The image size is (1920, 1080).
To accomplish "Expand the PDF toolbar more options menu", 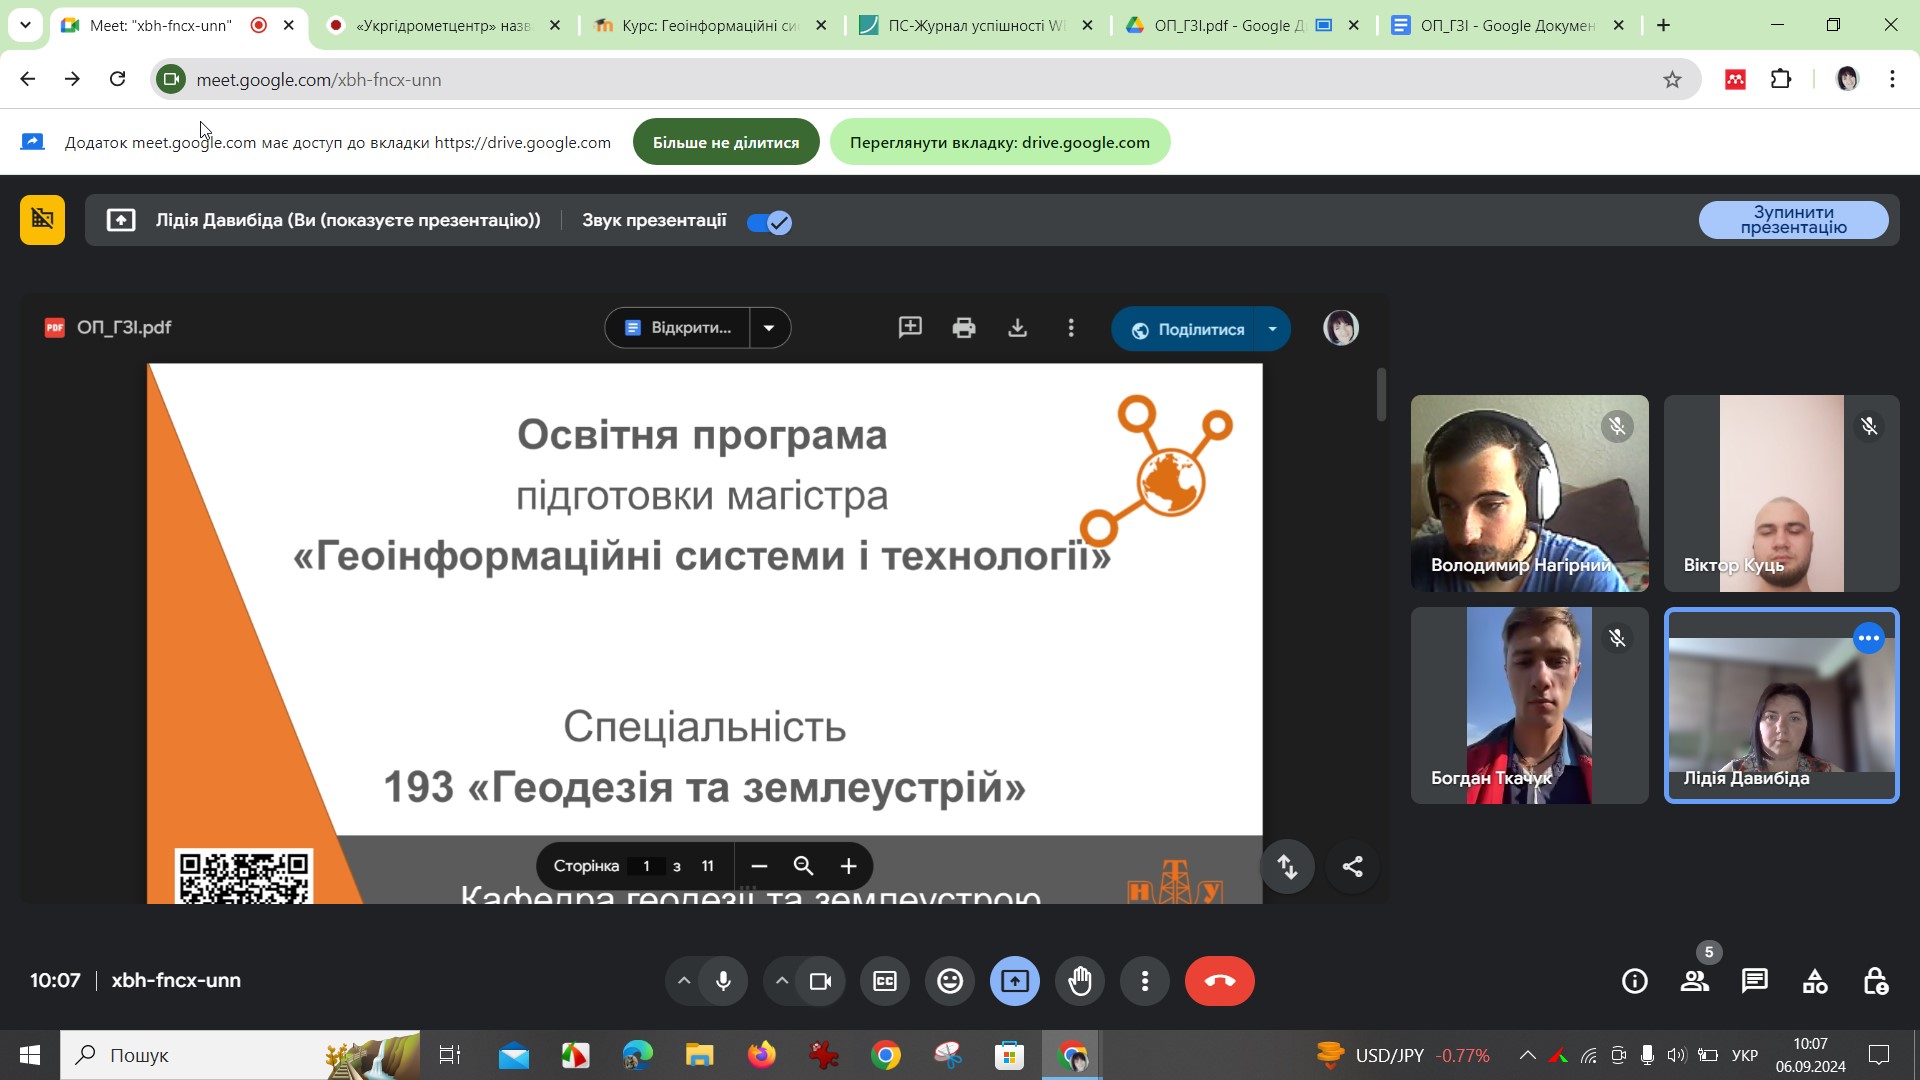I will (1072, 328).
